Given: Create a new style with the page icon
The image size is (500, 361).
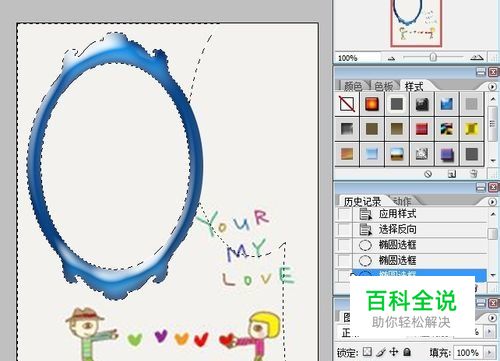Looking at the screenshot, I should (452, 174).
